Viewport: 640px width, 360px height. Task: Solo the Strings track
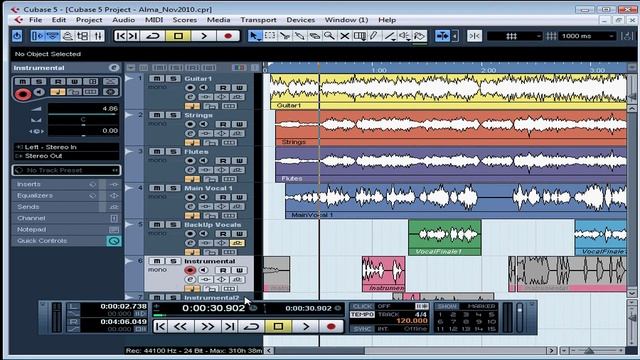pyautogui.click(x=173, y=115)
